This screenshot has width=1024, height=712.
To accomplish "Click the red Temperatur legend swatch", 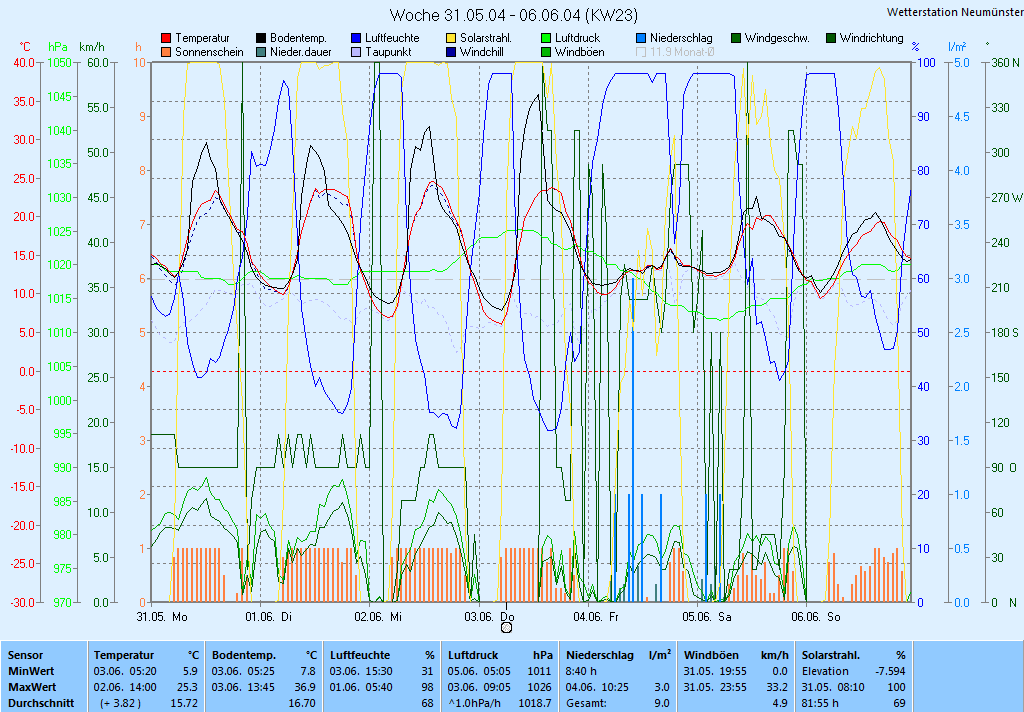I will (x=166, y=38).
